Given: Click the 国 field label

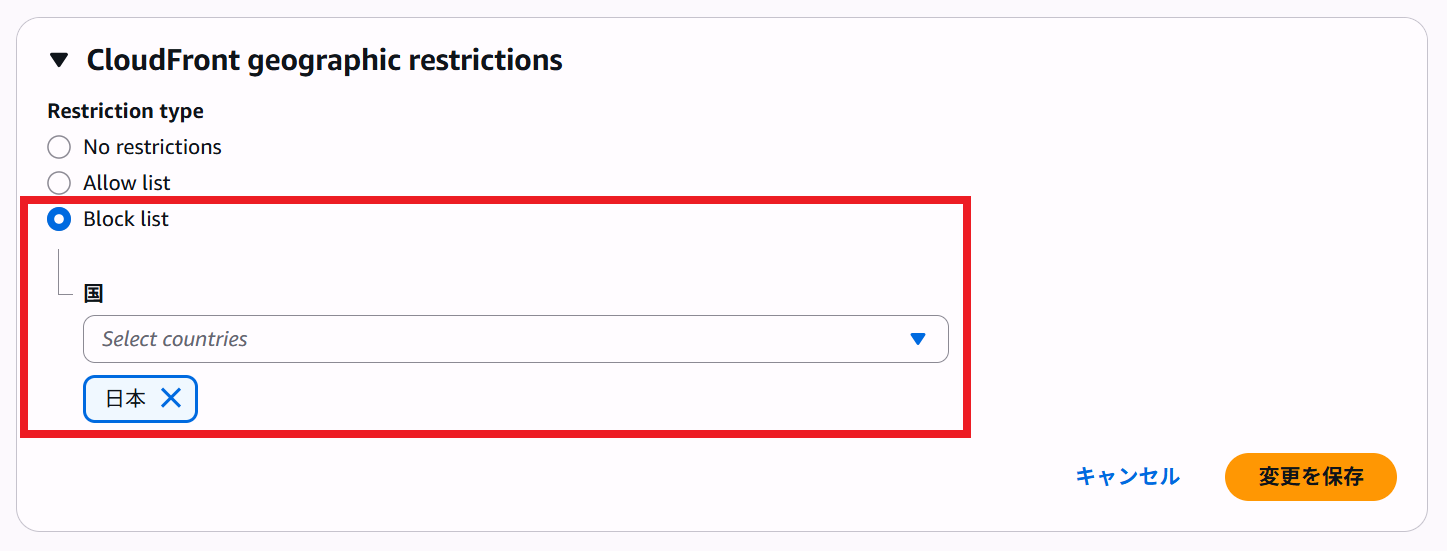Looking at the screenshot, I should tap(94, 293).
